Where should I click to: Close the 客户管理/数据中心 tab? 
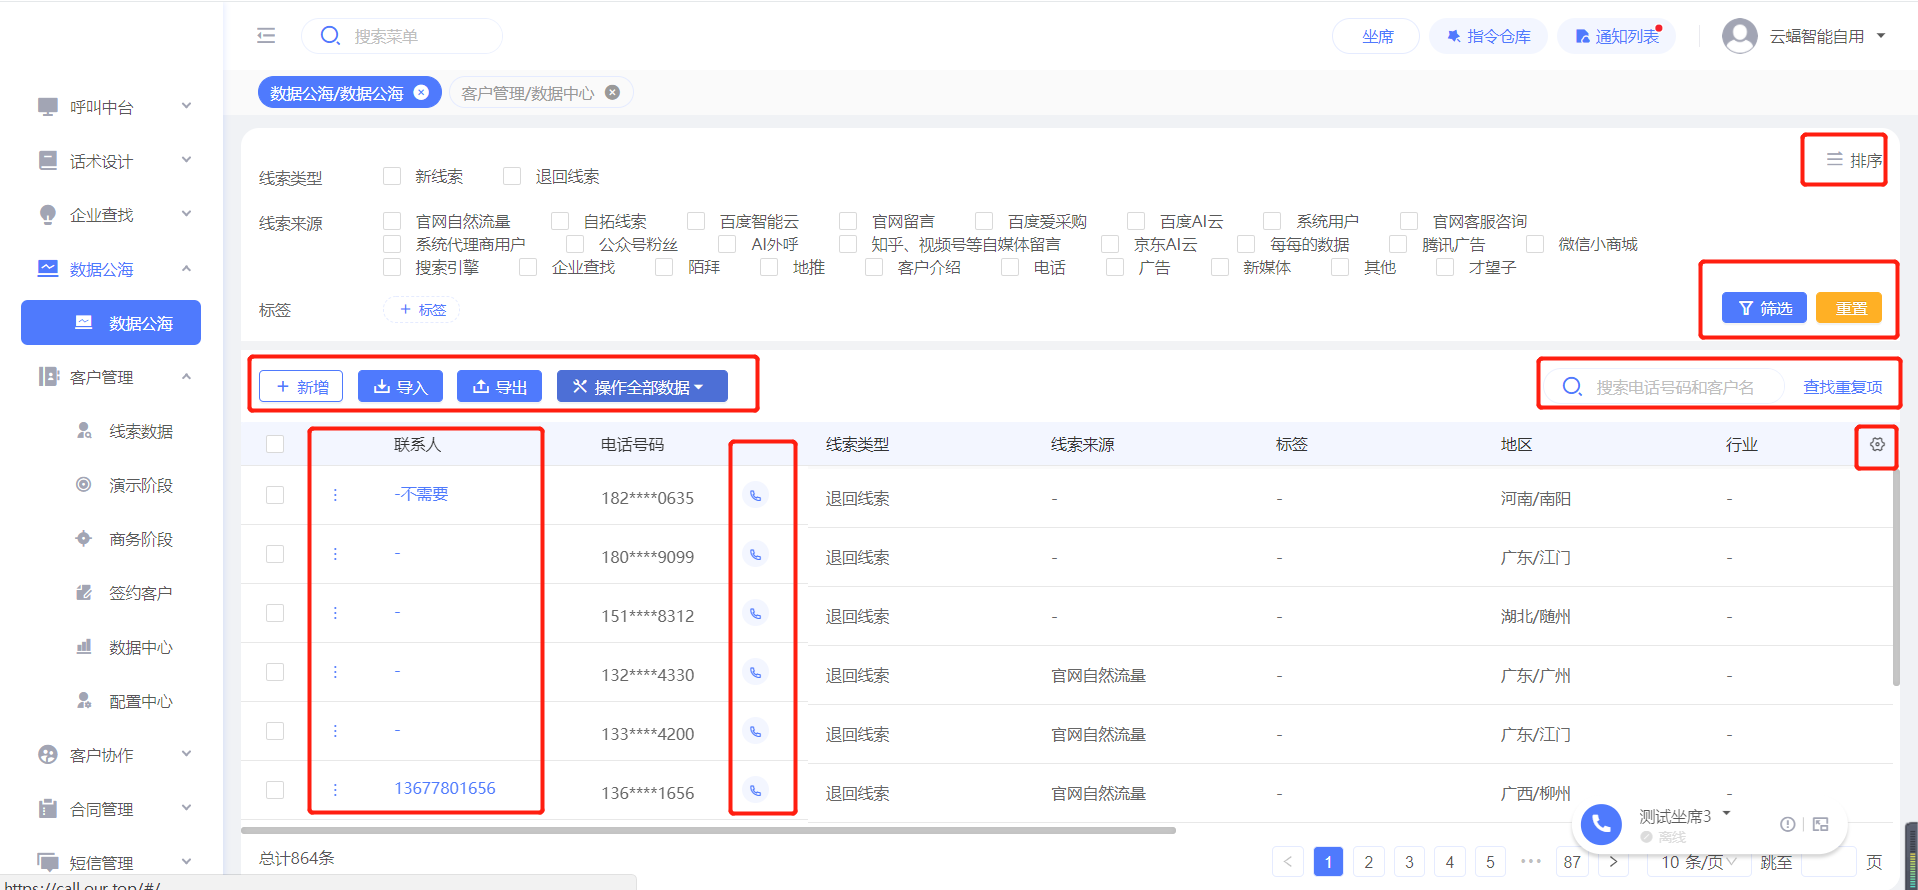tap(612, 92)
